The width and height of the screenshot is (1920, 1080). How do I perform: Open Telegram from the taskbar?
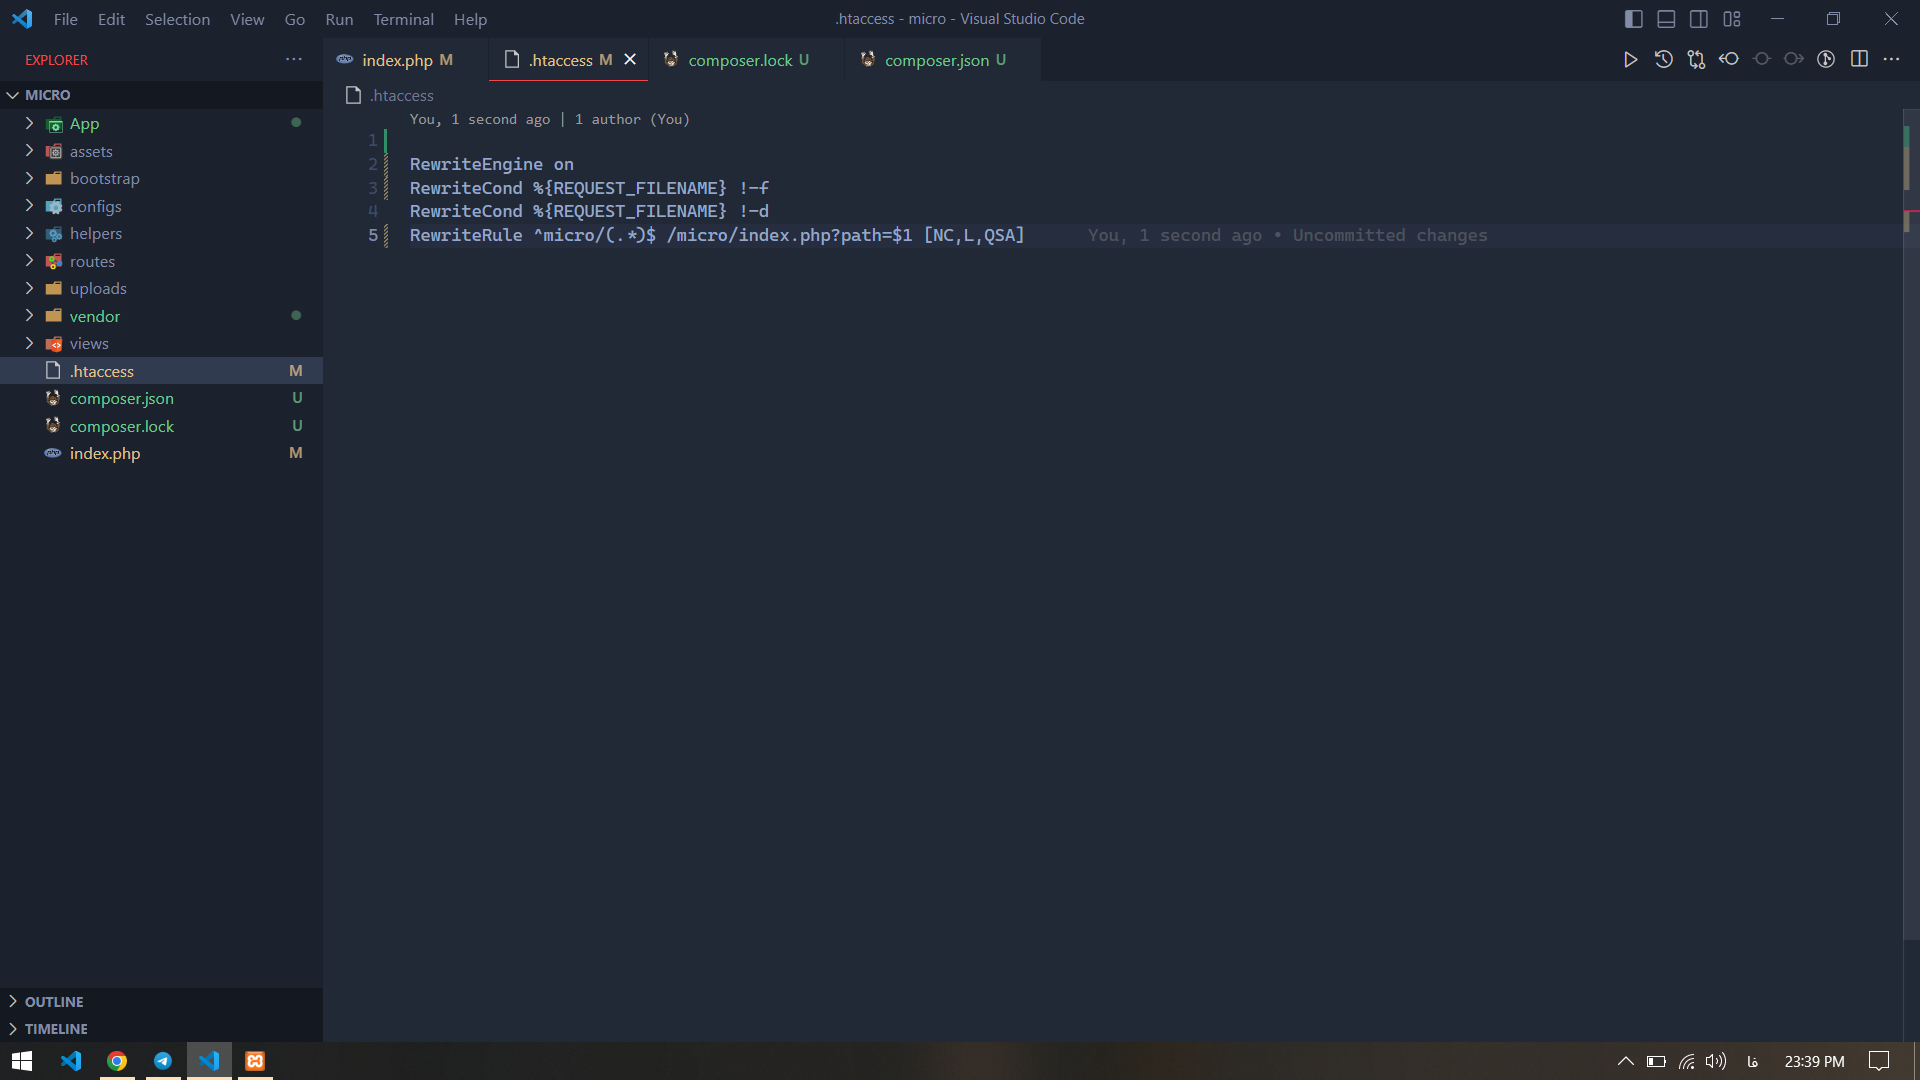point(163,1061)
